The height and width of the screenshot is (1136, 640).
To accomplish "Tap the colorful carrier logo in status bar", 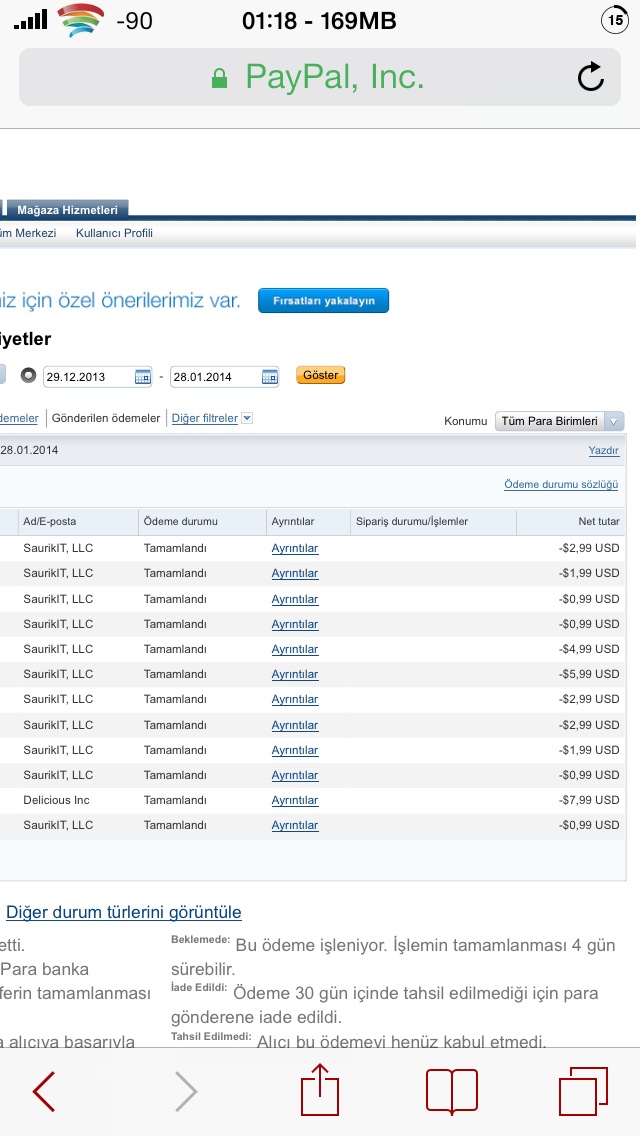I will click(80, 20).
